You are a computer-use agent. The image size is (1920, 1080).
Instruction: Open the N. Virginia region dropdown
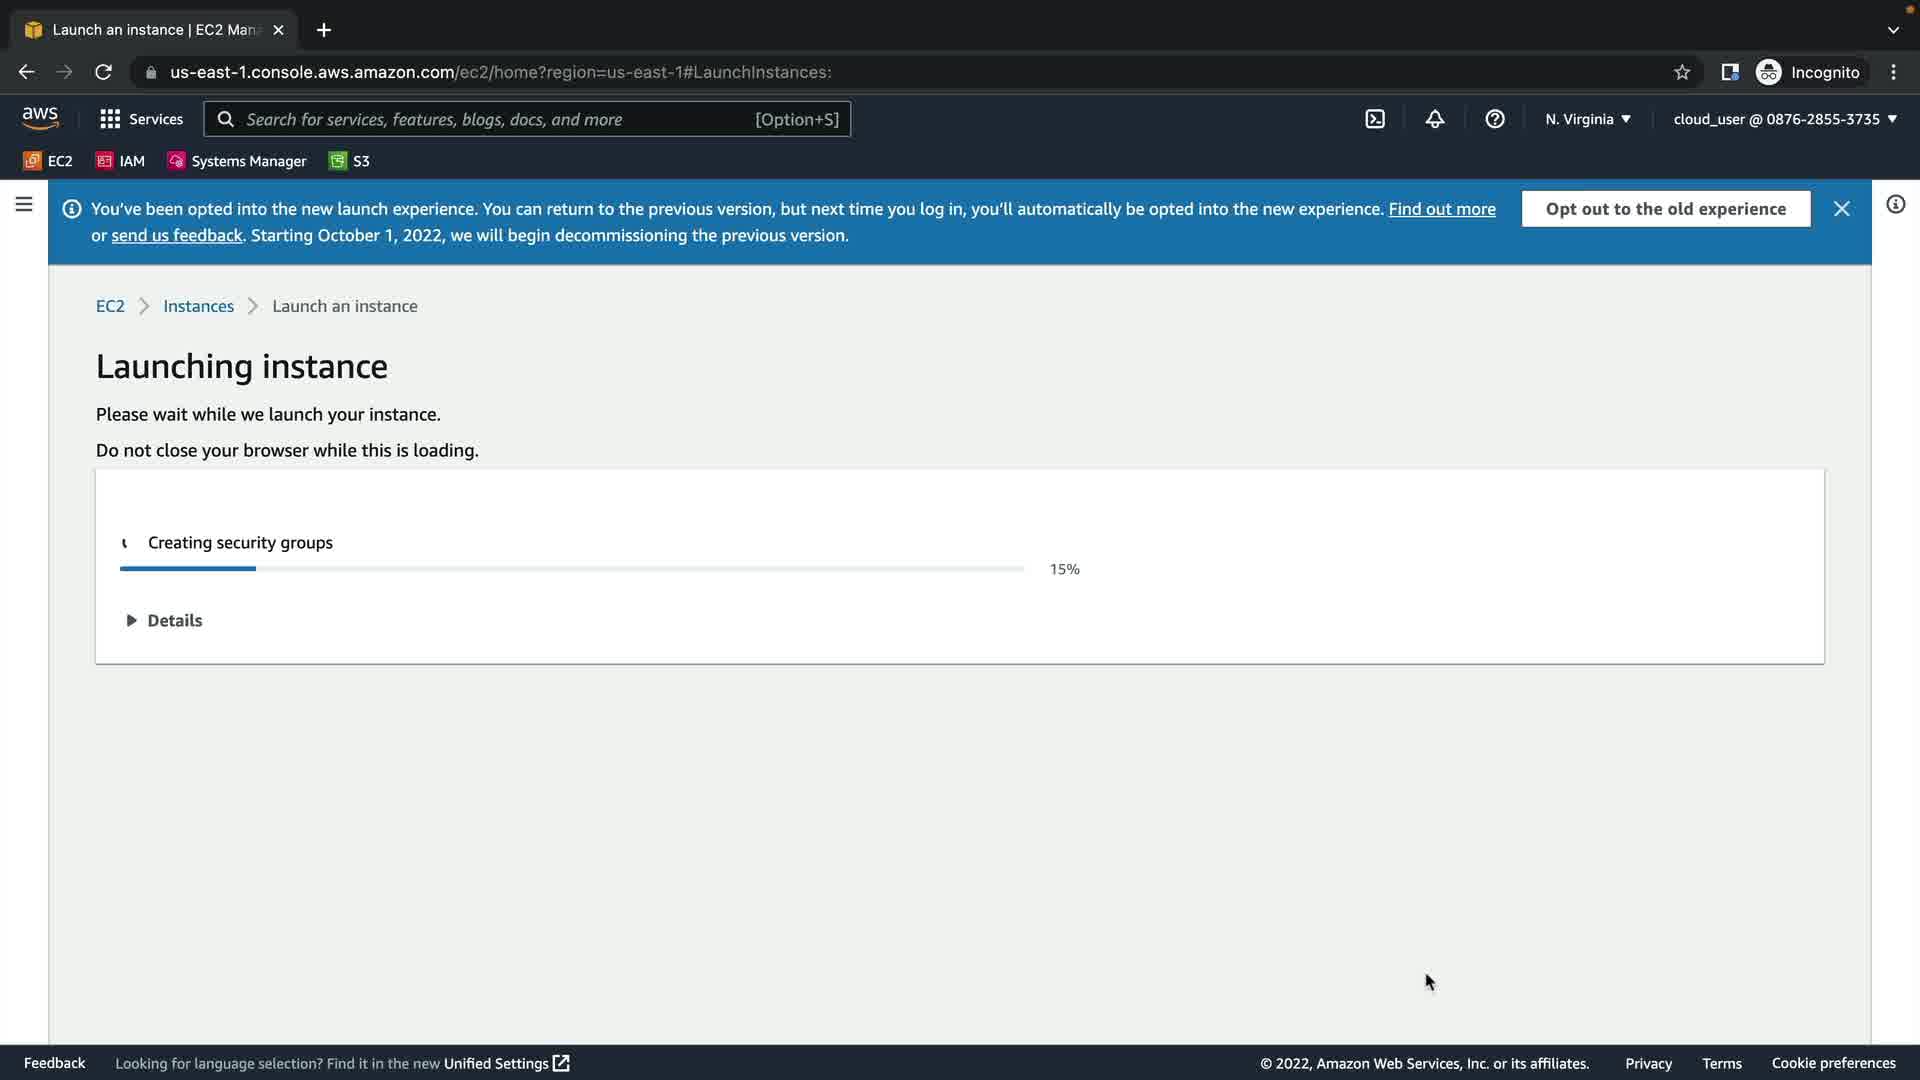point(1587,119)
